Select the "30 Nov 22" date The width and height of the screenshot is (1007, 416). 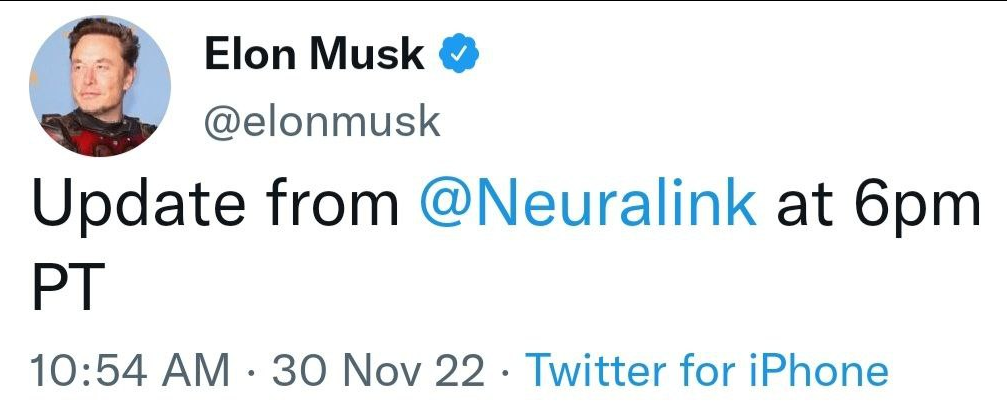pos(378,371)
